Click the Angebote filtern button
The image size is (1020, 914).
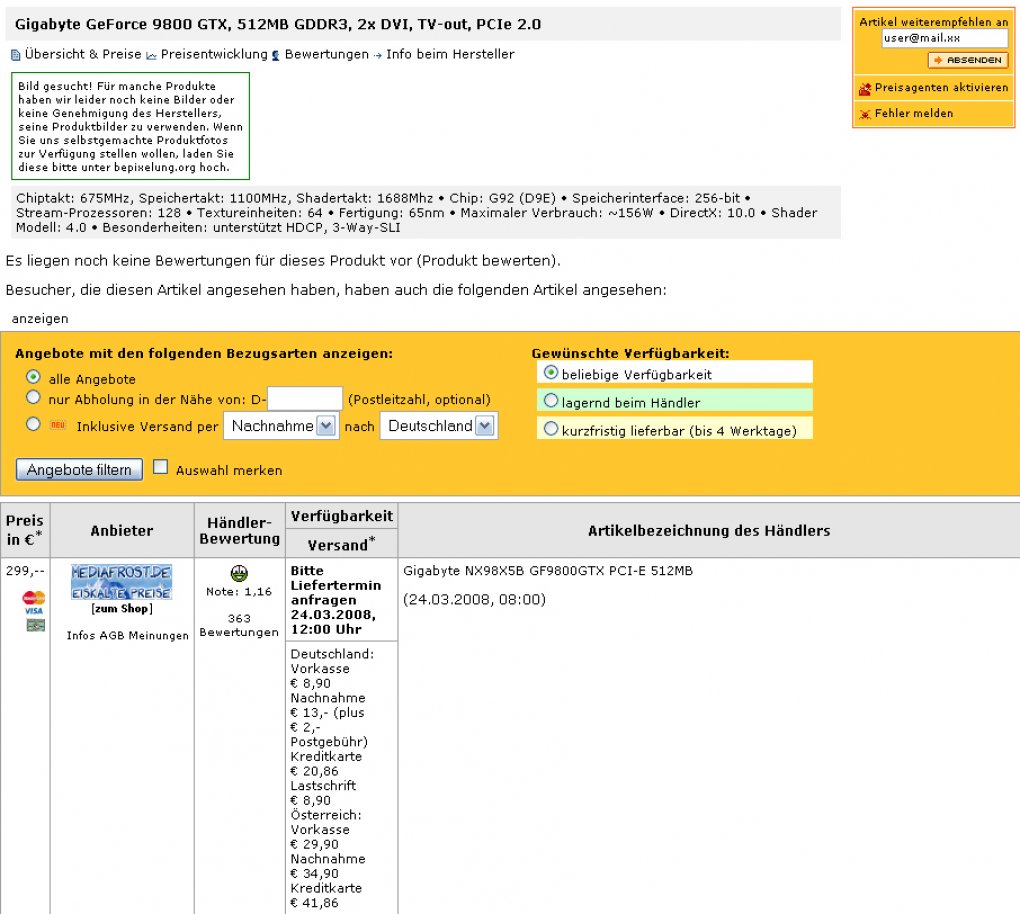coord(79,470)
